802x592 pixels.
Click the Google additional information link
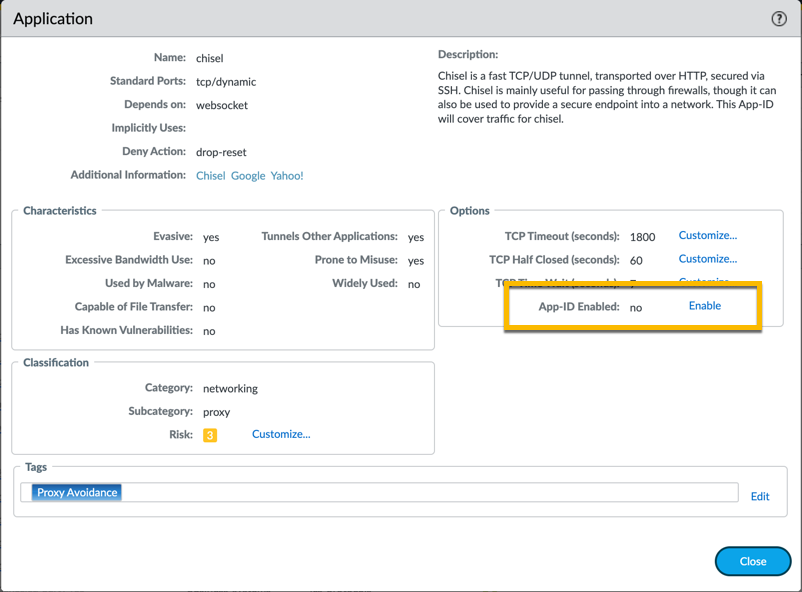tap(248, 176)
